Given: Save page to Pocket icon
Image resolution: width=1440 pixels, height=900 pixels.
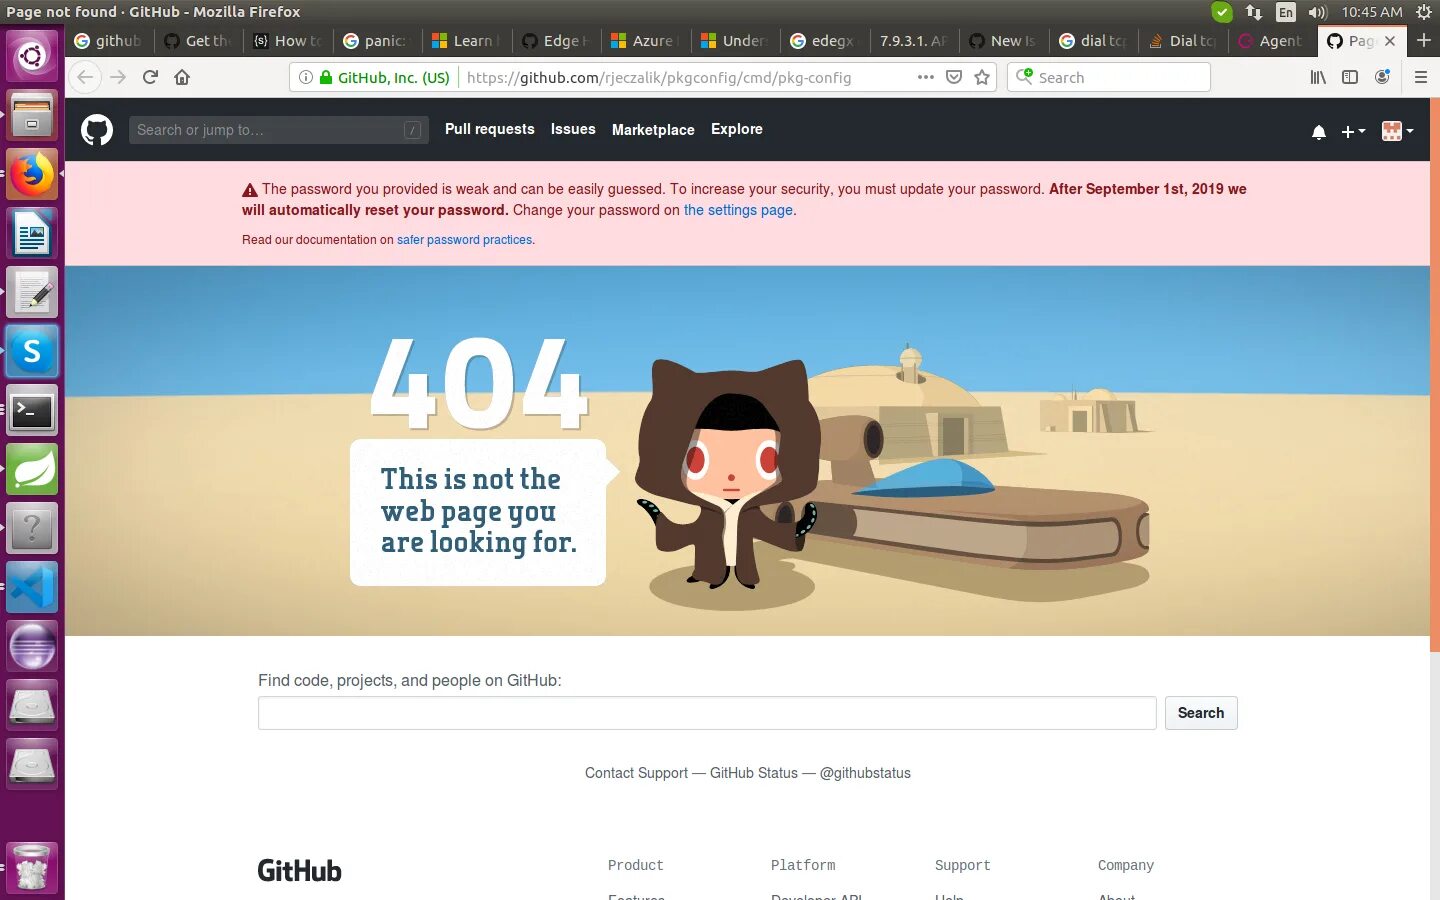Looking at the screenshot, I should coord(954,77).
